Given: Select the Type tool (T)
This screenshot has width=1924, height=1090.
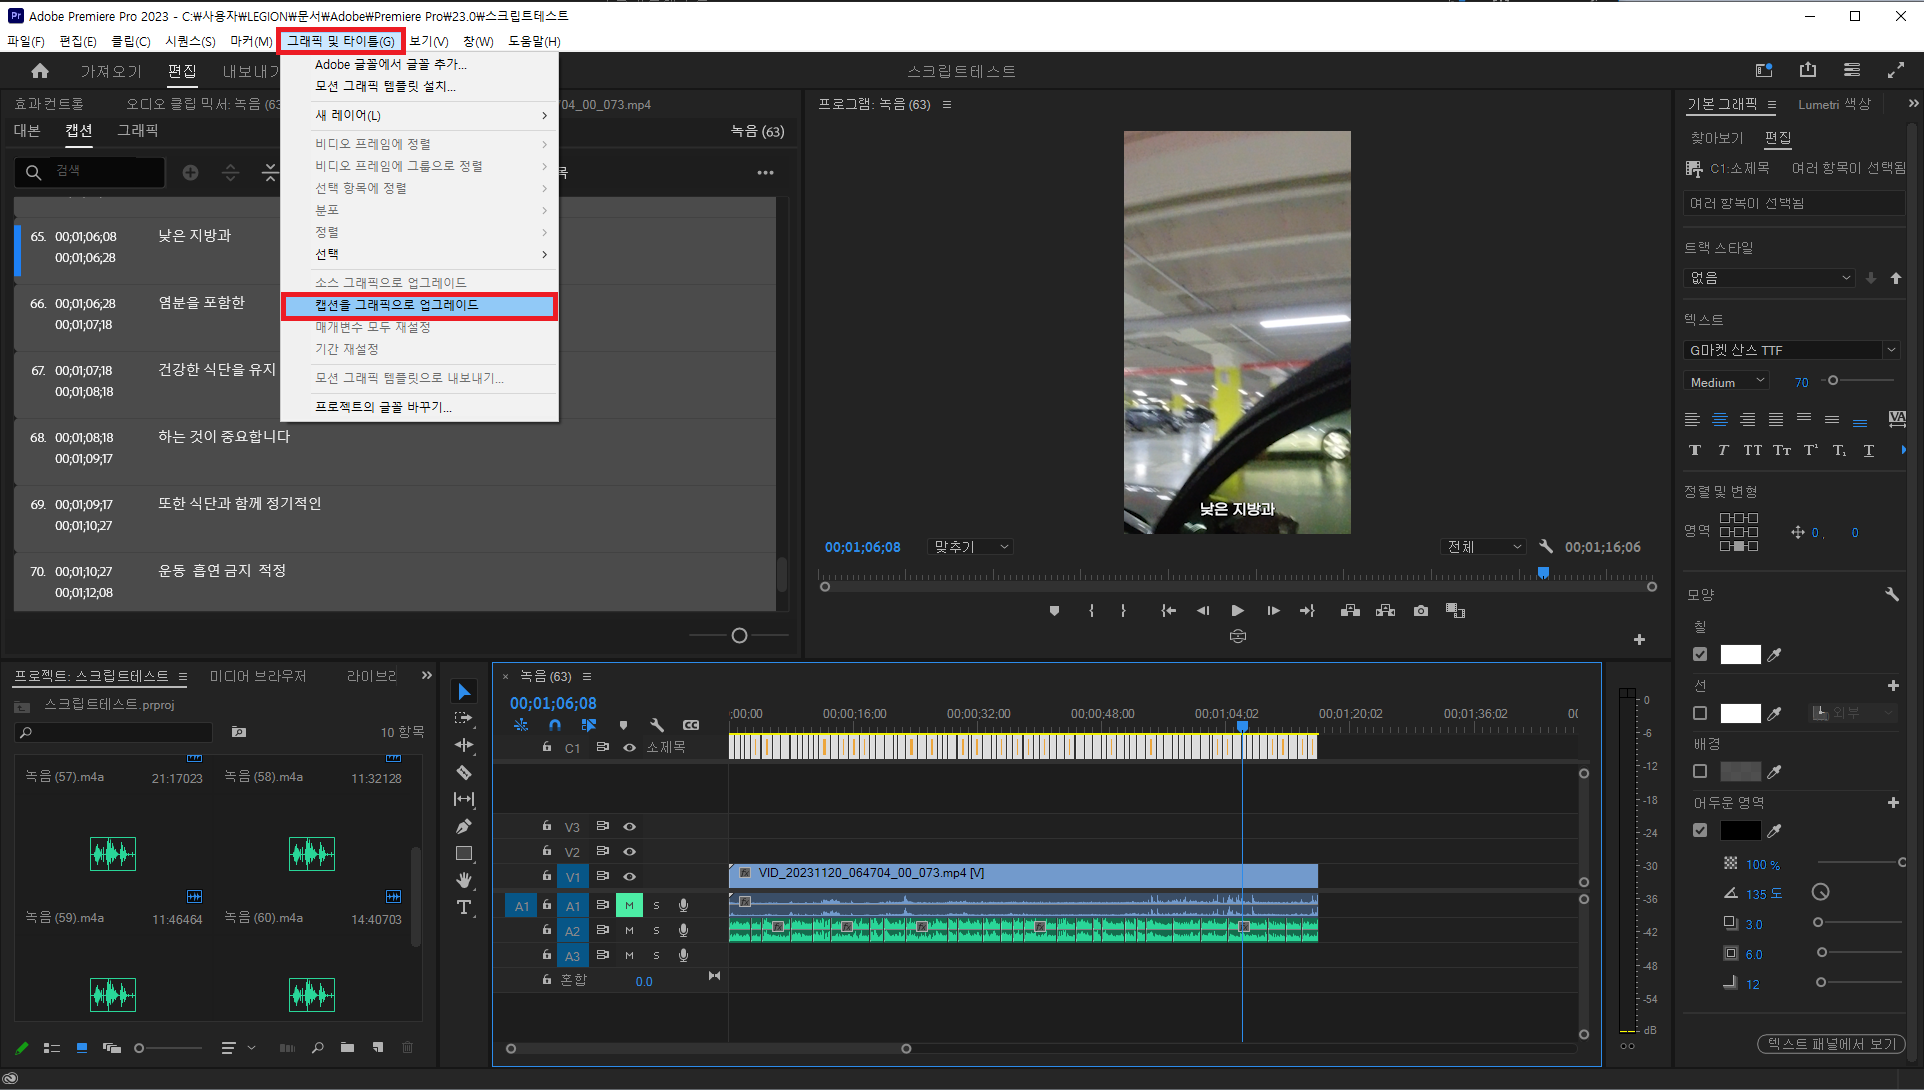Looking at the screenshot, I should 464,908.
